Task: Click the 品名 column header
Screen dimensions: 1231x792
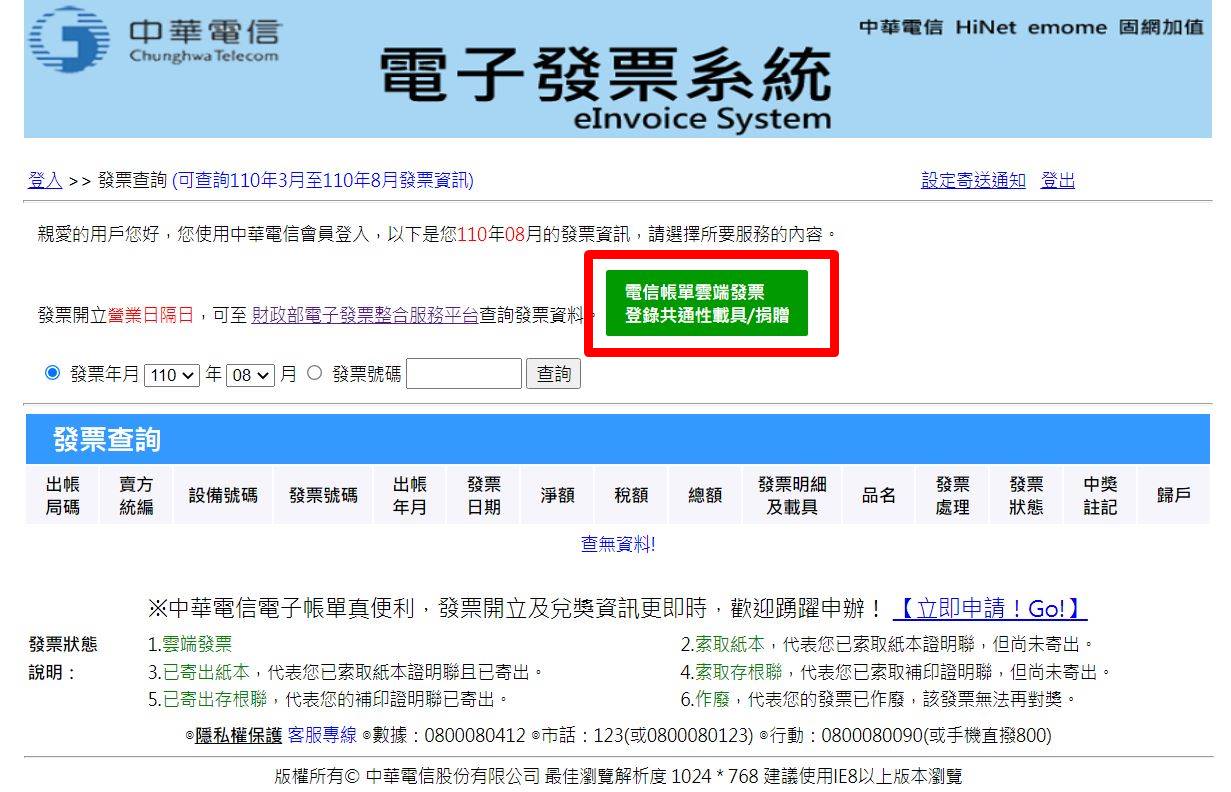Action: click(879, 495)
